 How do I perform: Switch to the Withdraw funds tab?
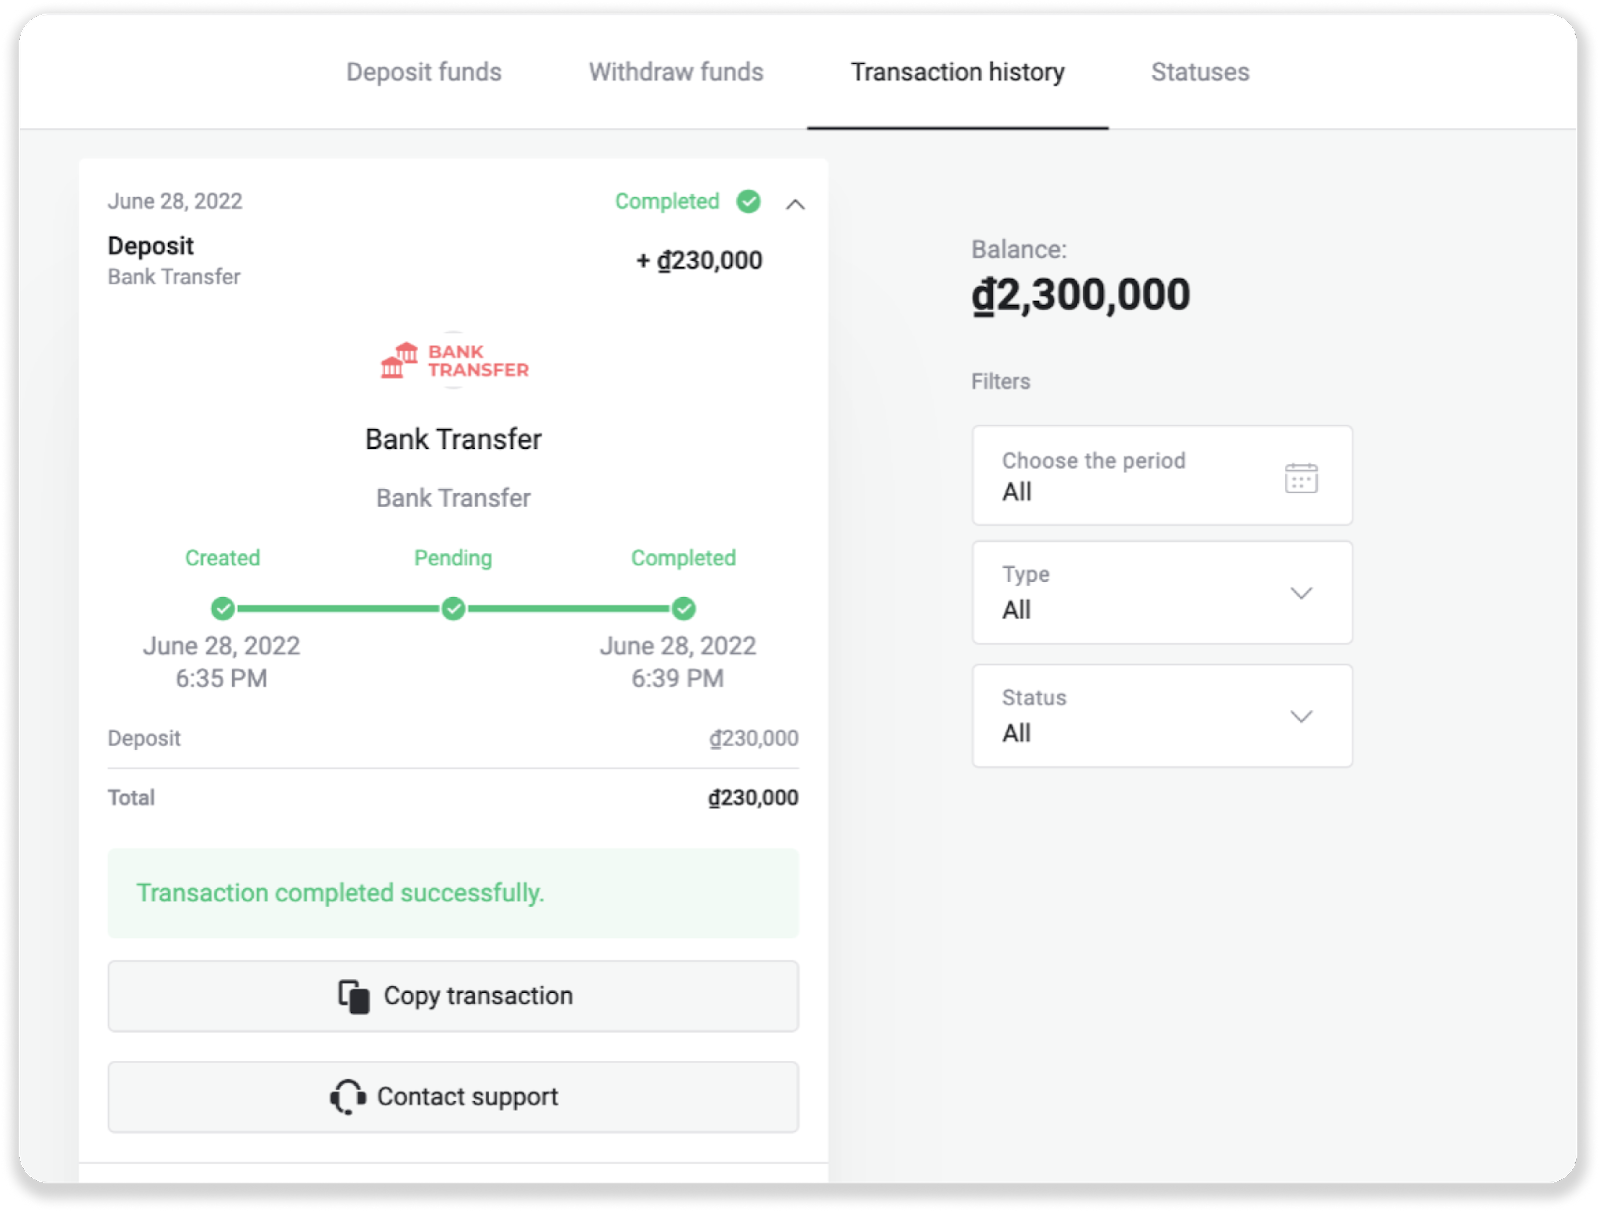676,72
